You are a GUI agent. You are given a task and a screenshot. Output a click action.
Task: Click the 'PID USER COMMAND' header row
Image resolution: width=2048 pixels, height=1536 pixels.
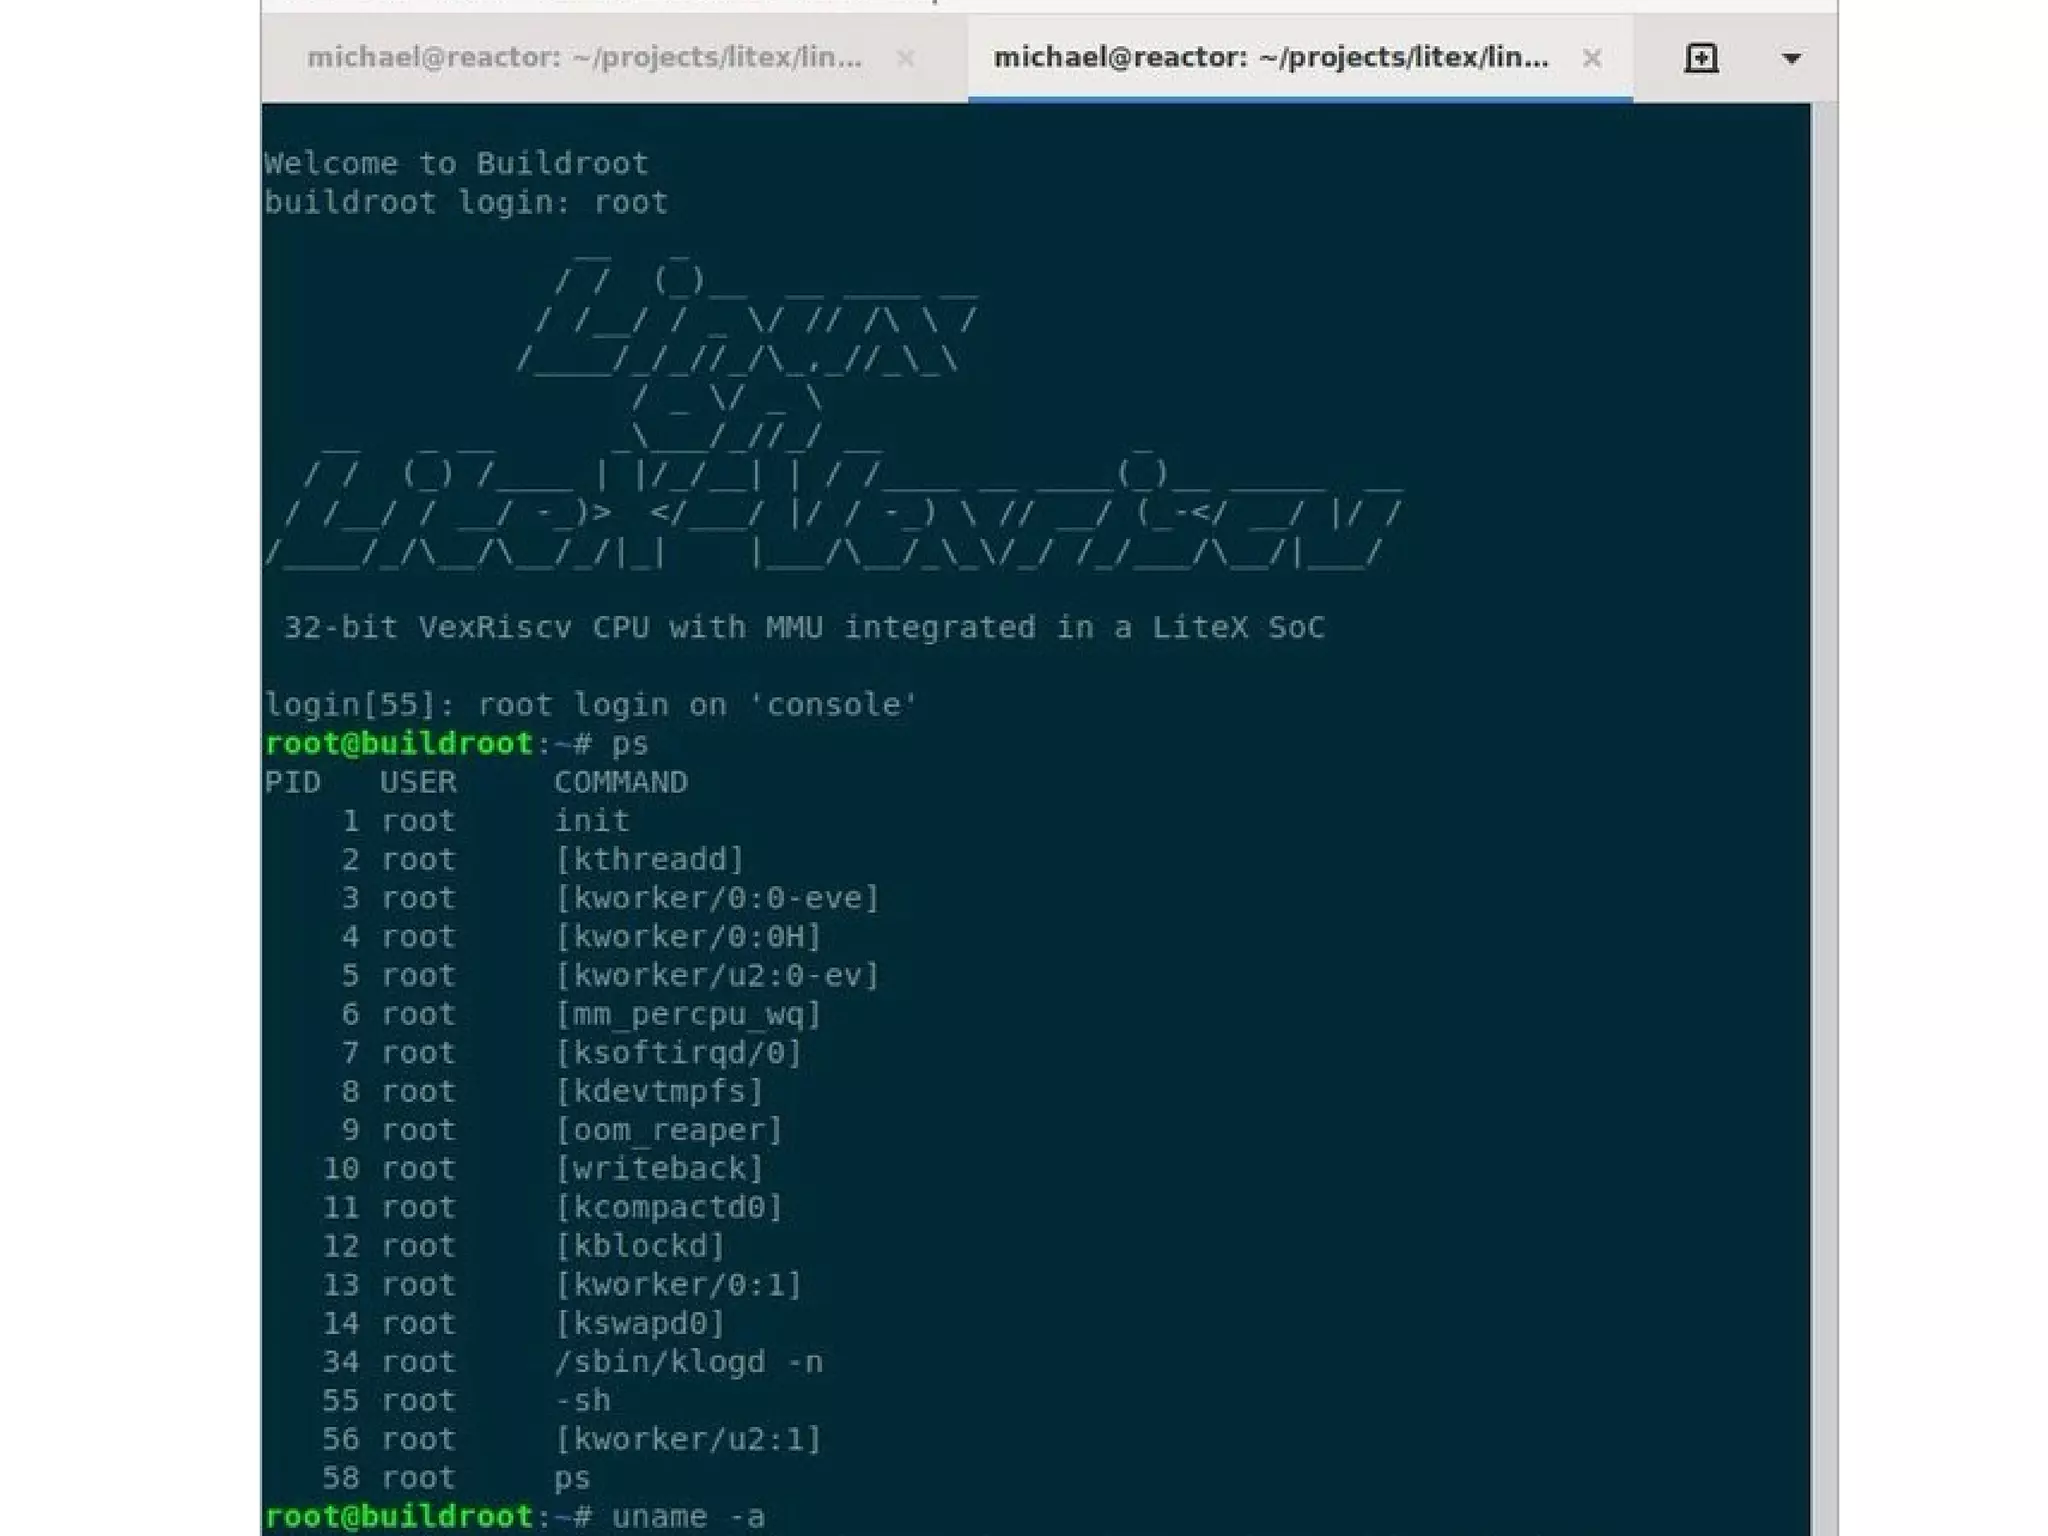click(x=476, y=782)
